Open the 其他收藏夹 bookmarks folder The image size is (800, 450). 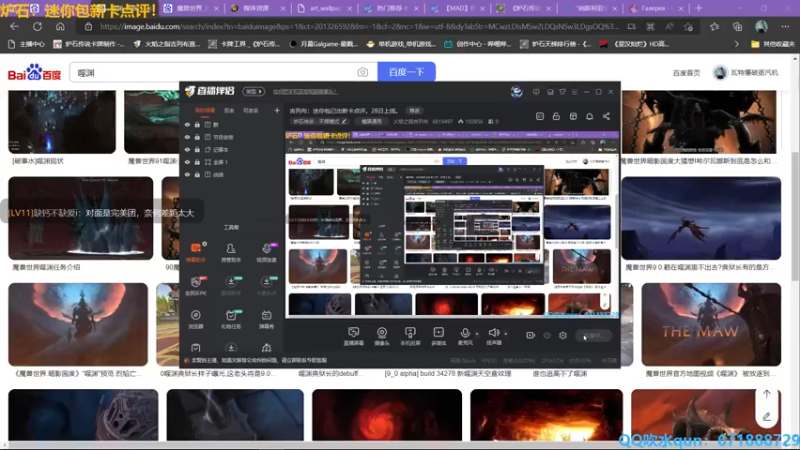point(772,44)
